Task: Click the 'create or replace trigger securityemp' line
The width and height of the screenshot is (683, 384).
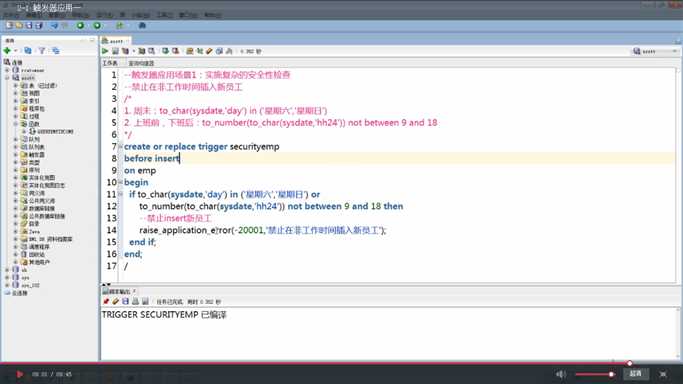Action: click(x=202, y=147)
